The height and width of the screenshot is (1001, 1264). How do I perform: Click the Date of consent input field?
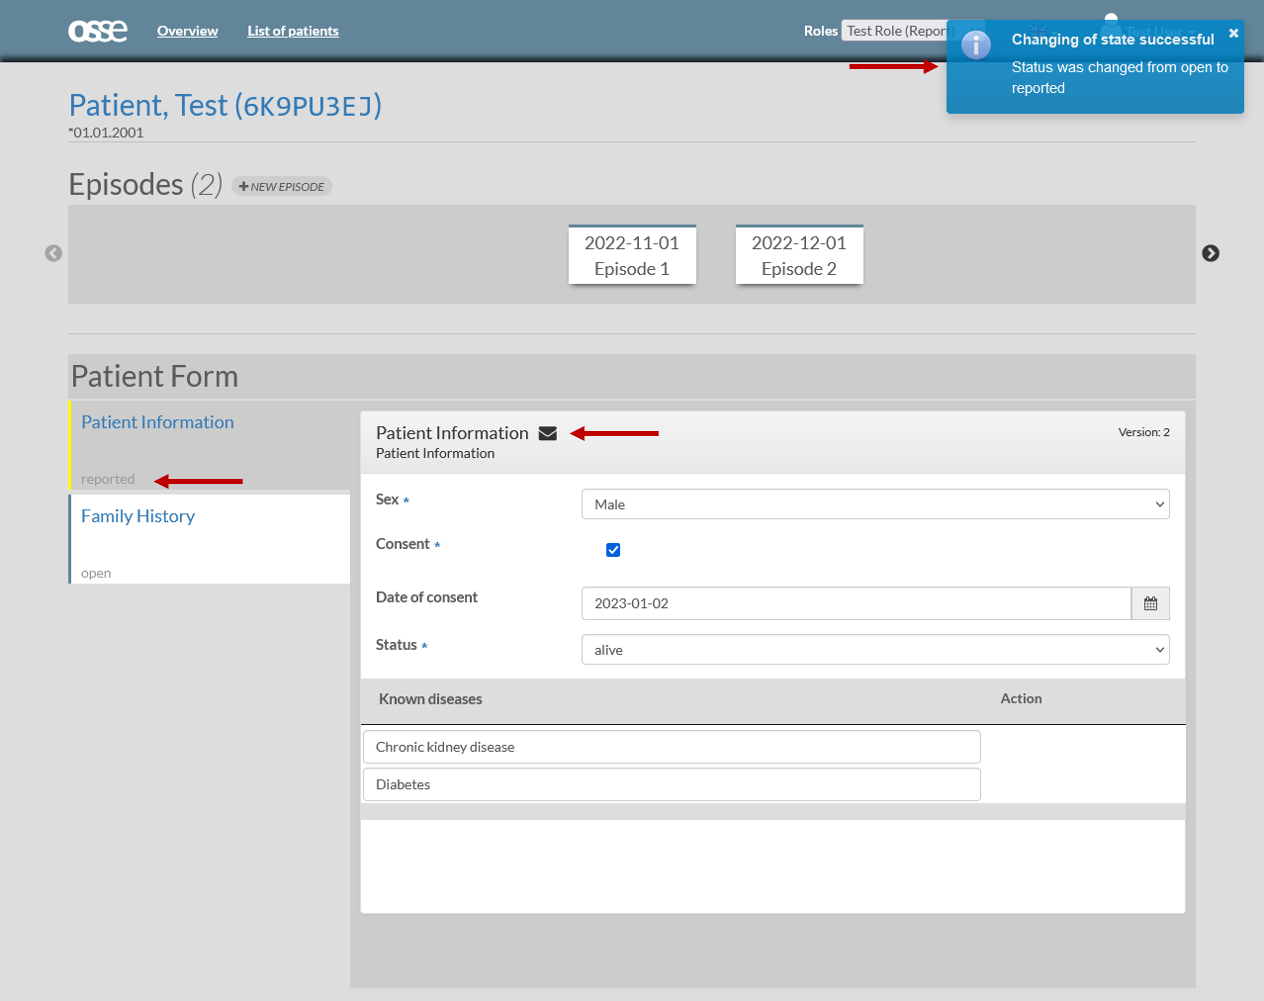856,603
